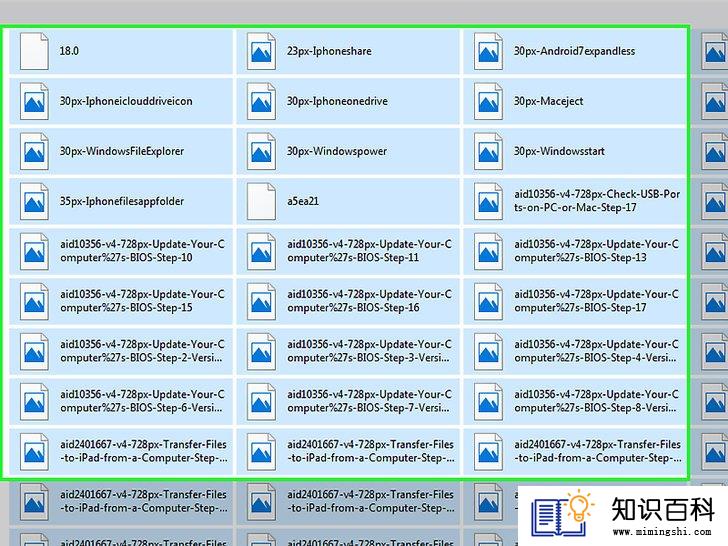The height and width of the screenshot is (546, 728).
Task: Select the file name ending BIOS-Step-4-Versi...
Action: (597, 351)
